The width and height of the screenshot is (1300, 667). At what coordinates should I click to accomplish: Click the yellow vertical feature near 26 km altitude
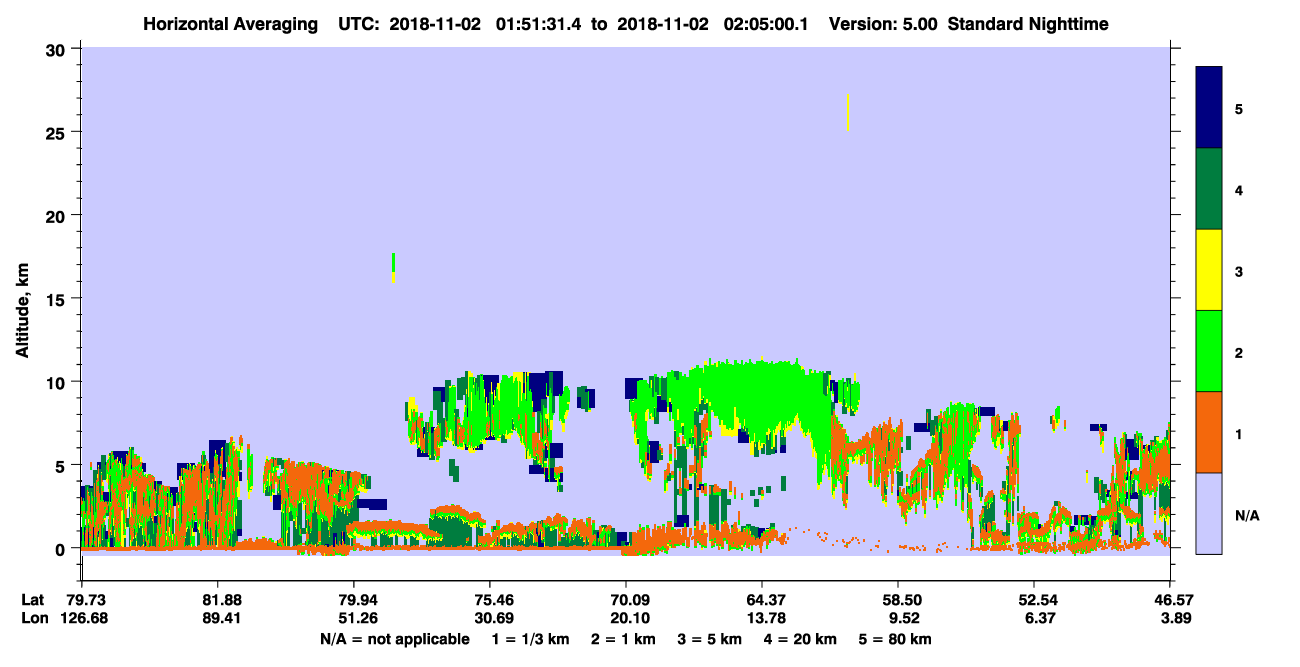click(x=848, y=112)
